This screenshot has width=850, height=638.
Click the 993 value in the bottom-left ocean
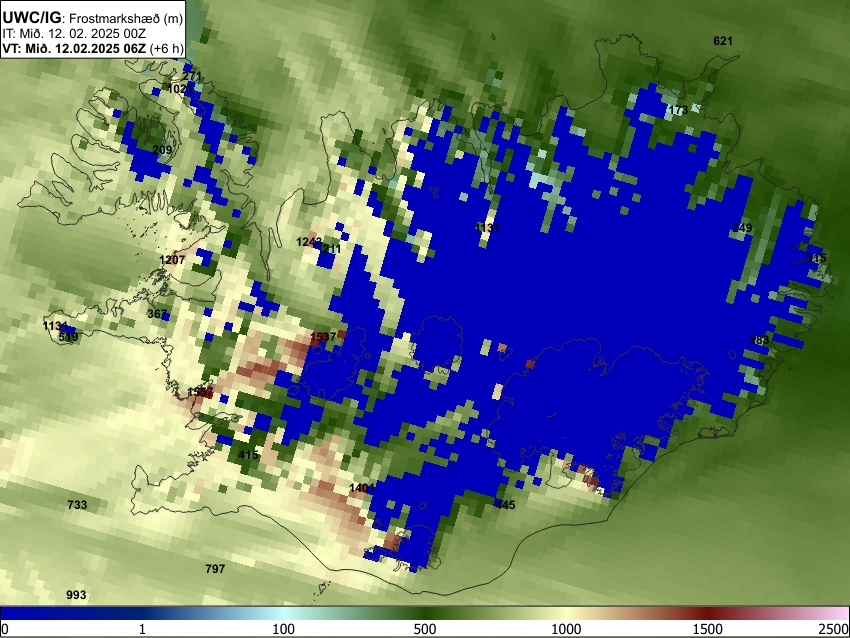[x=76, y=595]
